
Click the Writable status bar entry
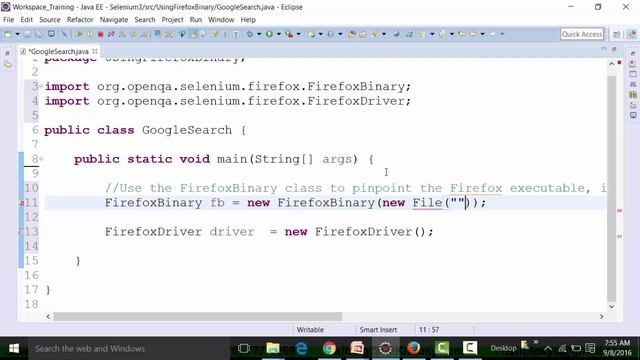[310, 329]
